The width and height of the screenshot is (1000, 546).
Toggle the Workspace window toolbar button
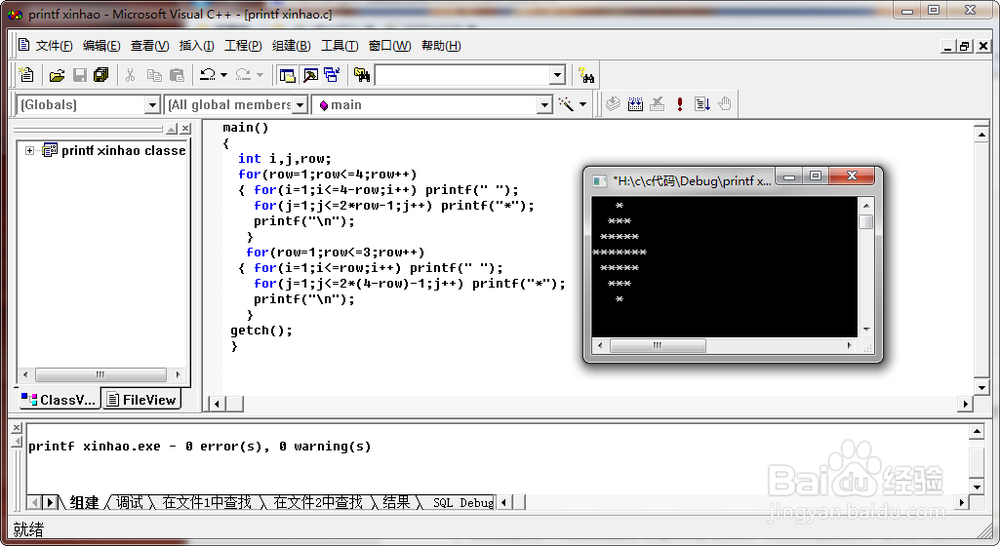(287, 75)
